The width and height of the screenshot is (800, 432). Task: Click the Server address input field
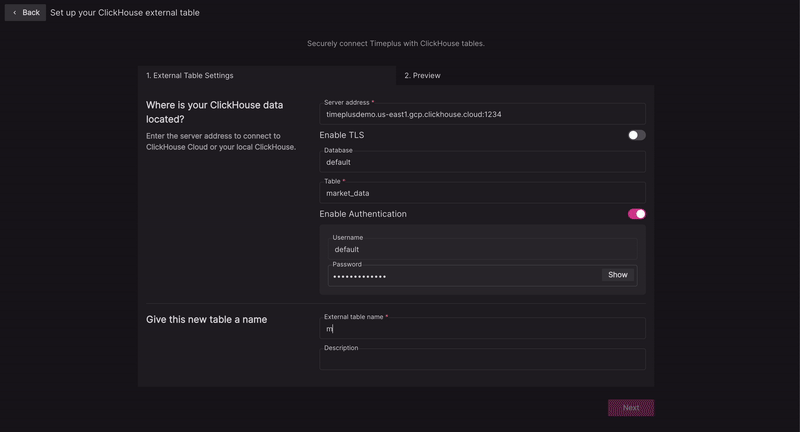pyautogui.click(x=482, y=114)
